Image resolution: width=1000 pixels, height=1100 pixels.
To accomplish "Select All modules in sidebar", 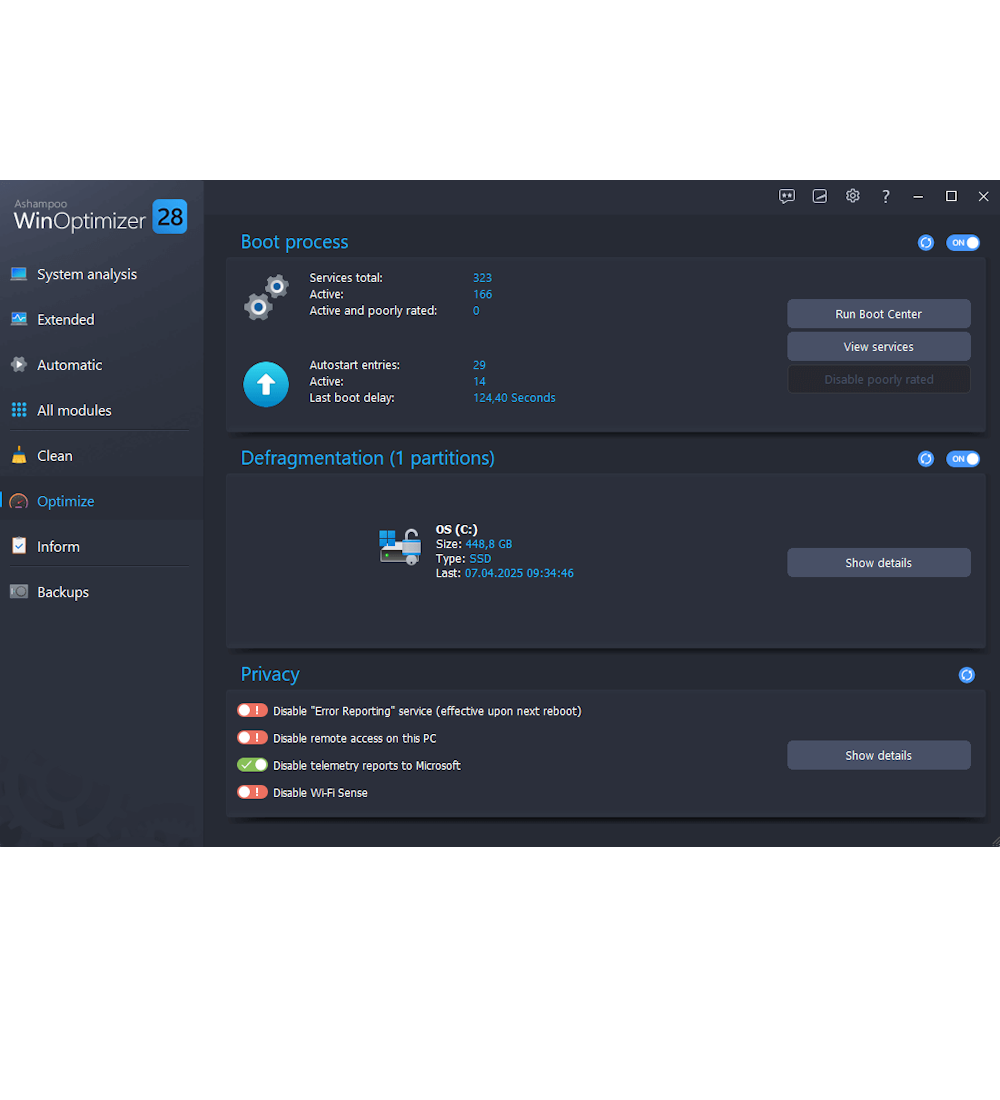I will pos(74,410).
